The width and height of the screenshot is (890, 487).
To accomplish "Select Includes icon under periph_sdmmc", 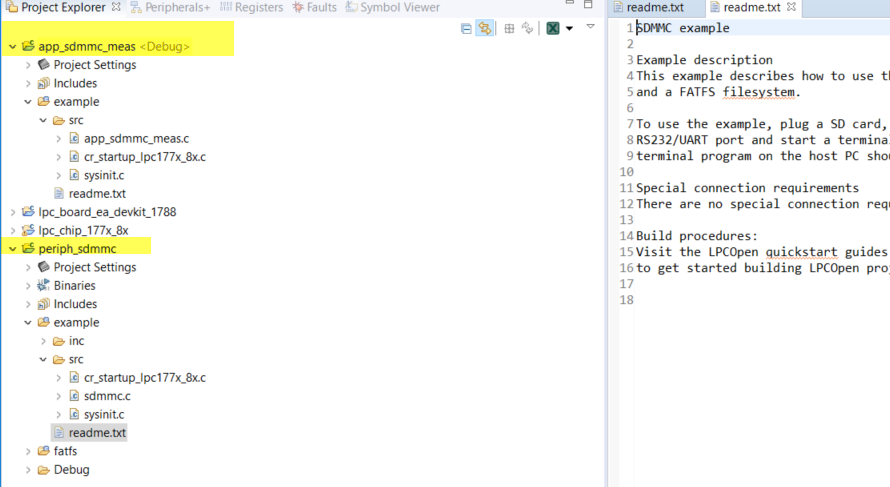I will coord(43,304).
